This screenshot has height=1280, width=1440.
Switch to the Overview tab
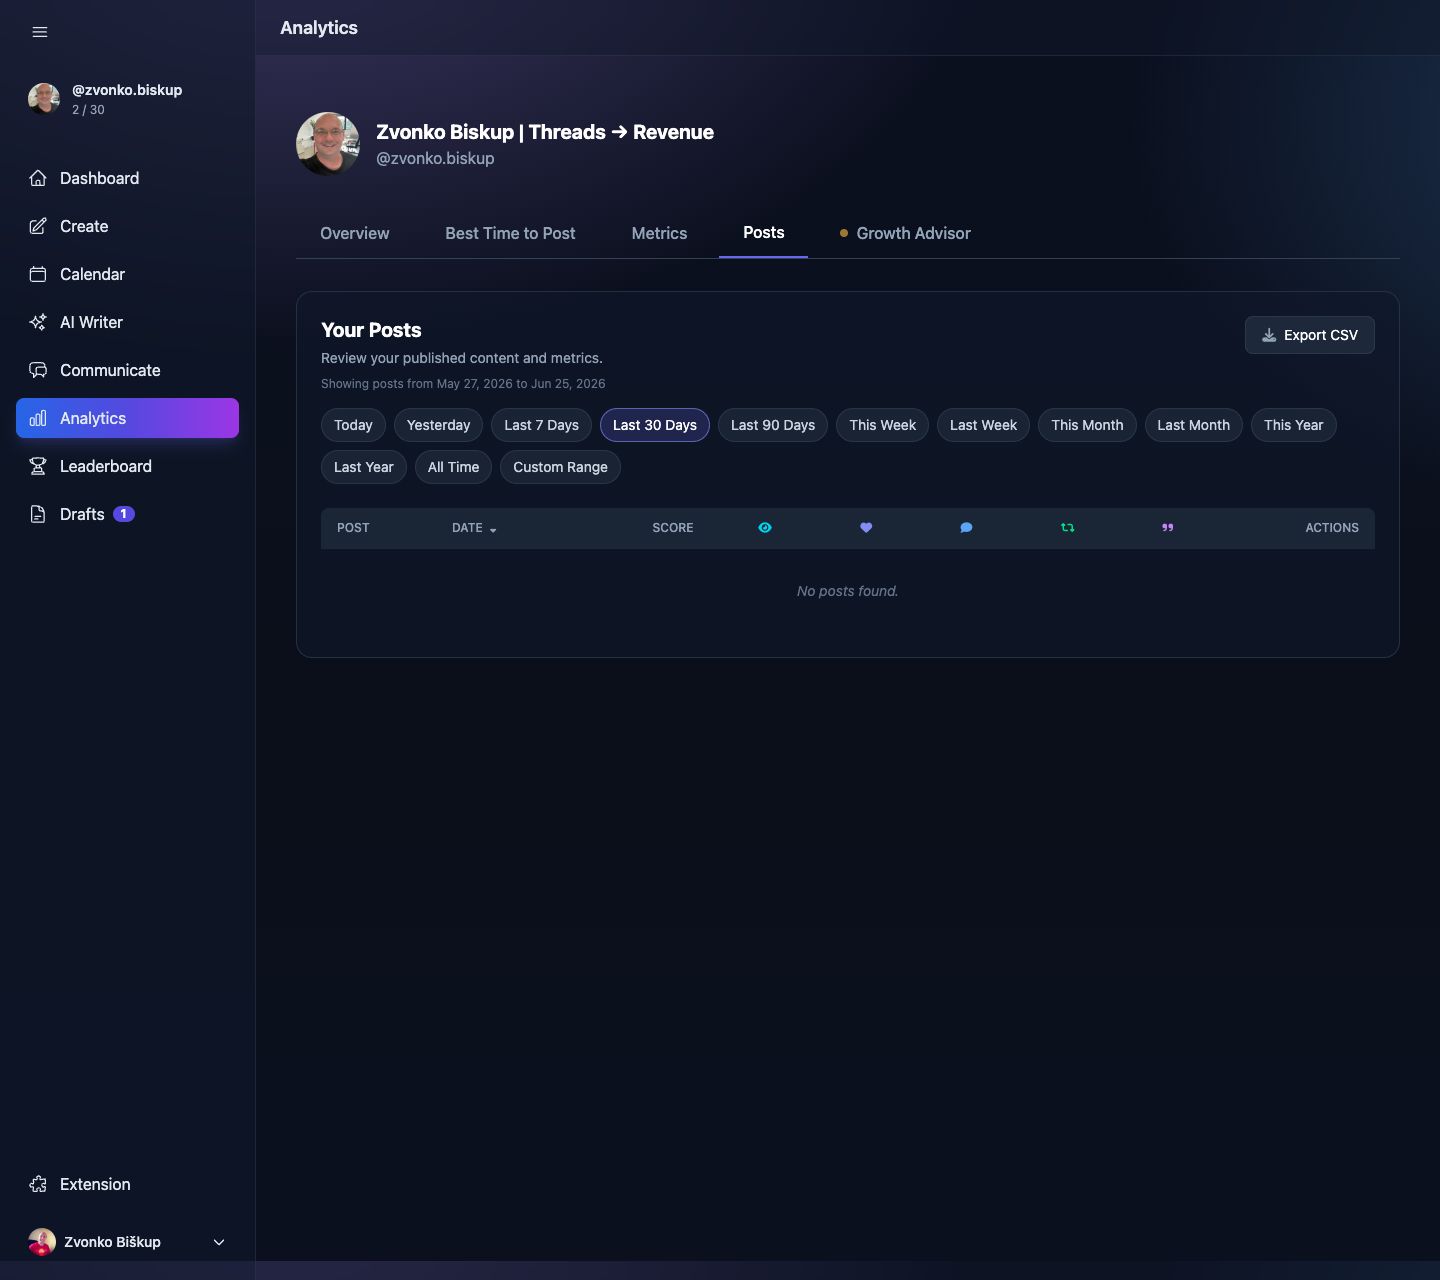(x=355, y=233)
